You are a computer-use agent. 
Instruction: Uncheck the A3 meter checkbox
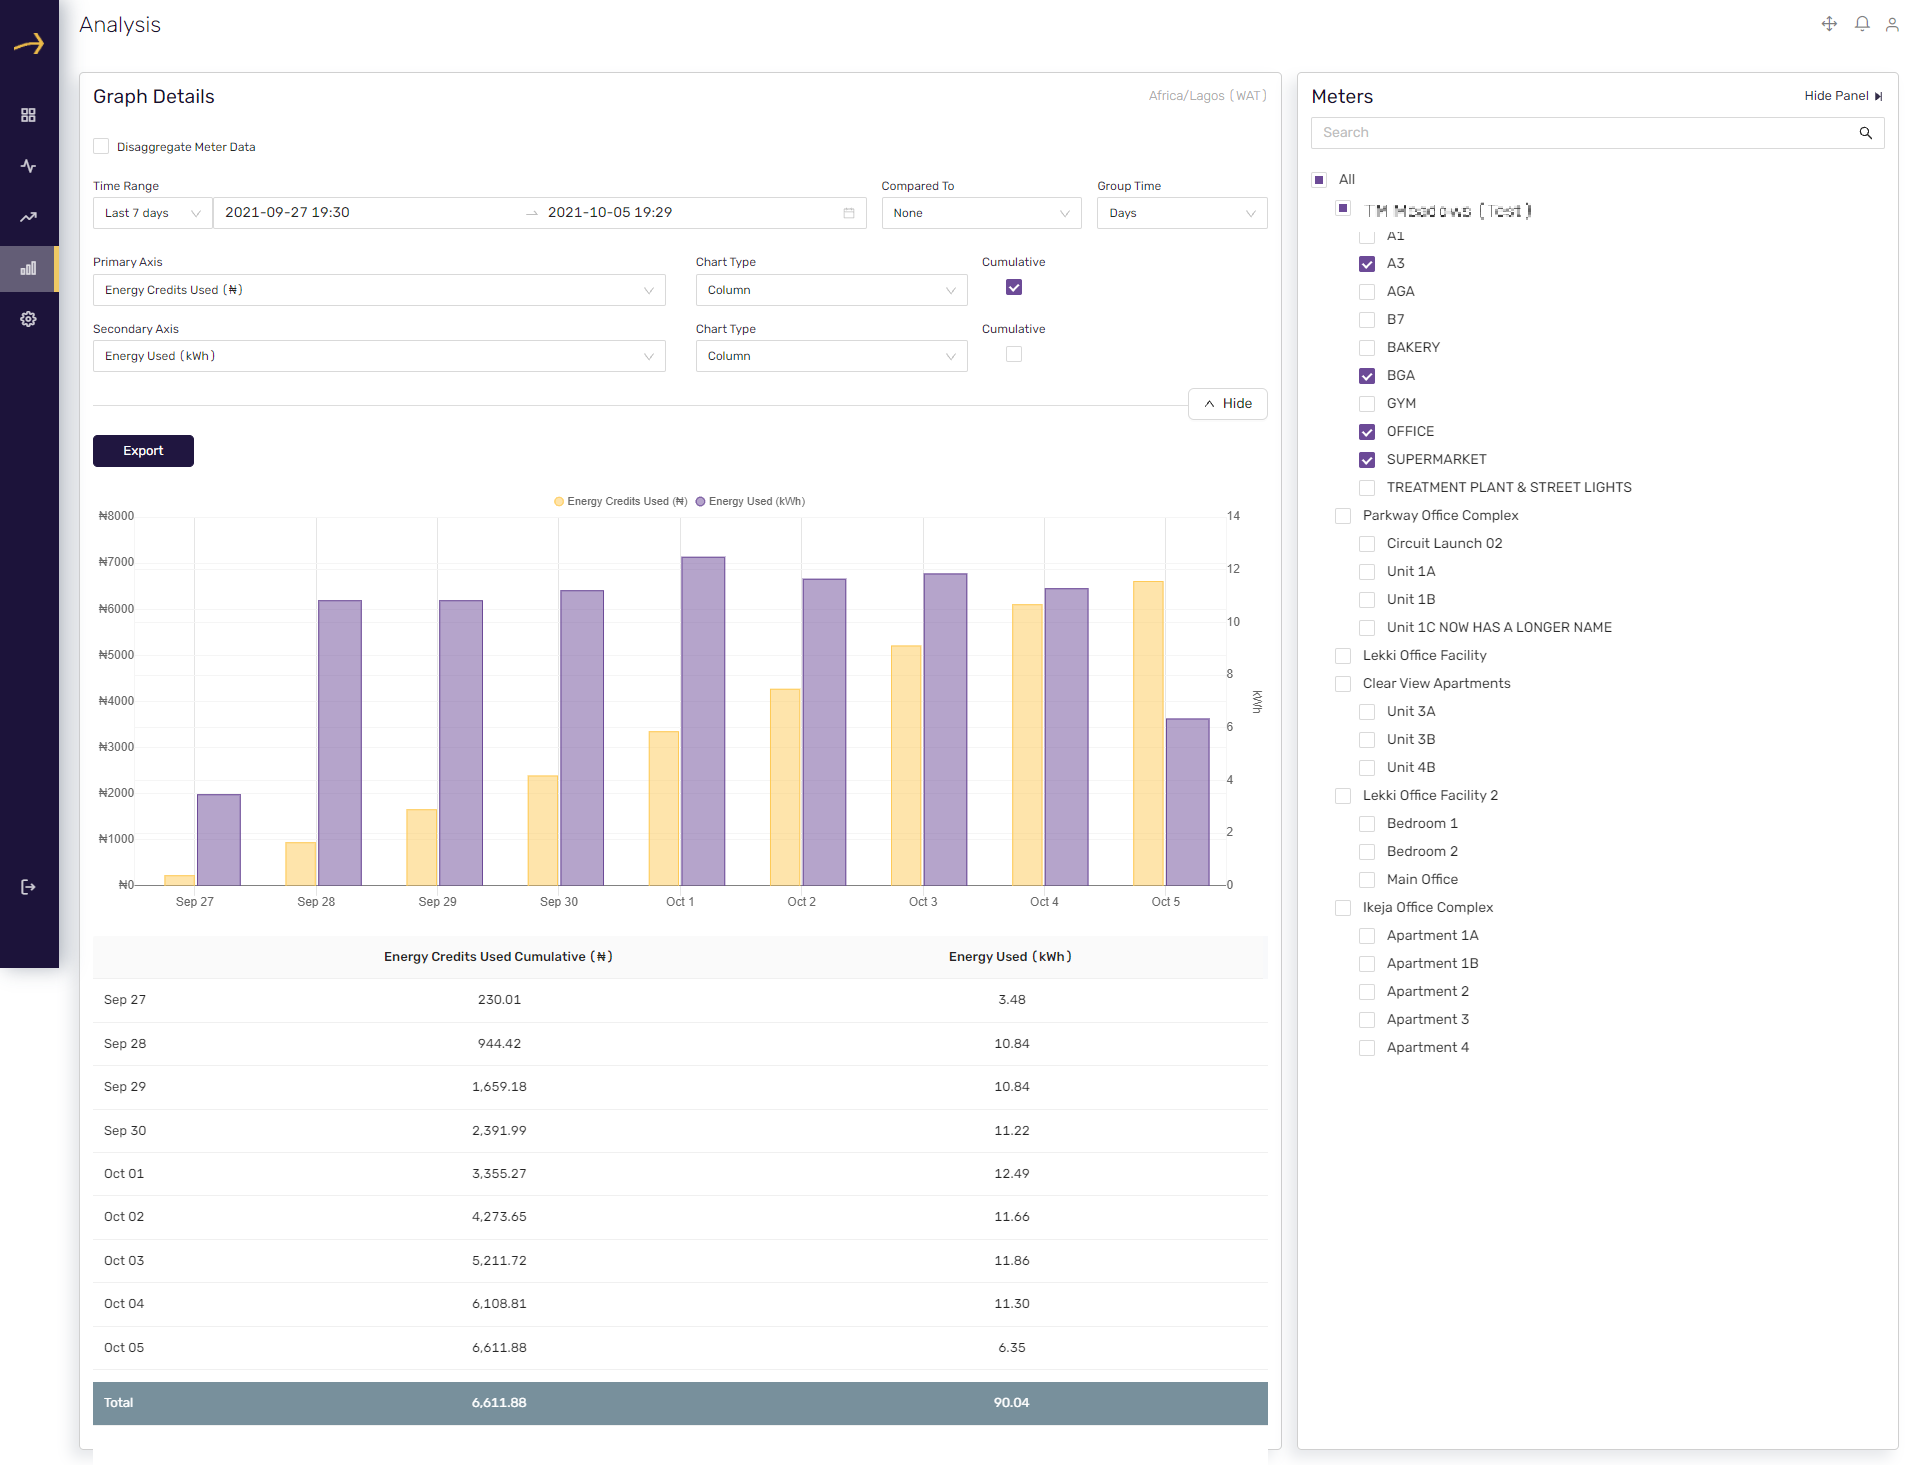(x=1367, y=264)
